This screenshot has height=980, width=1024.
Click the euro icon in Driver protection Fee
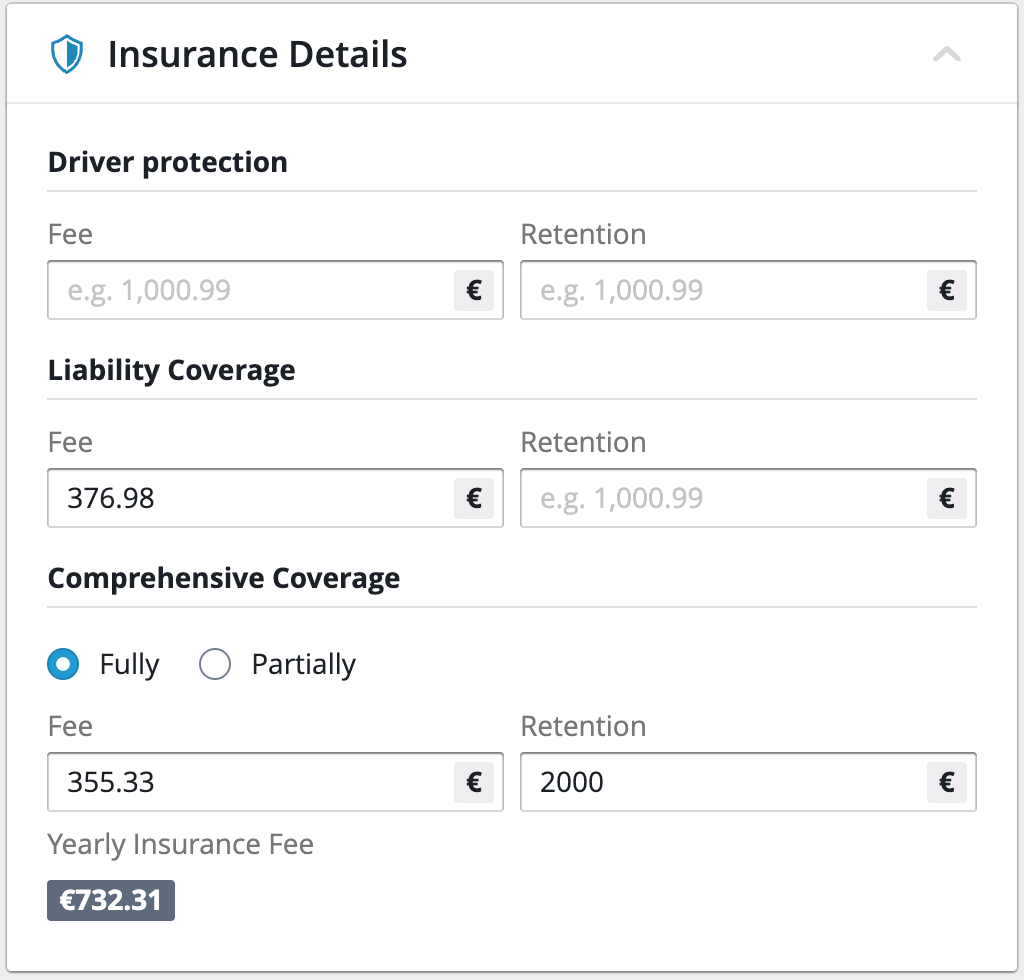click(x=474, y=291)
